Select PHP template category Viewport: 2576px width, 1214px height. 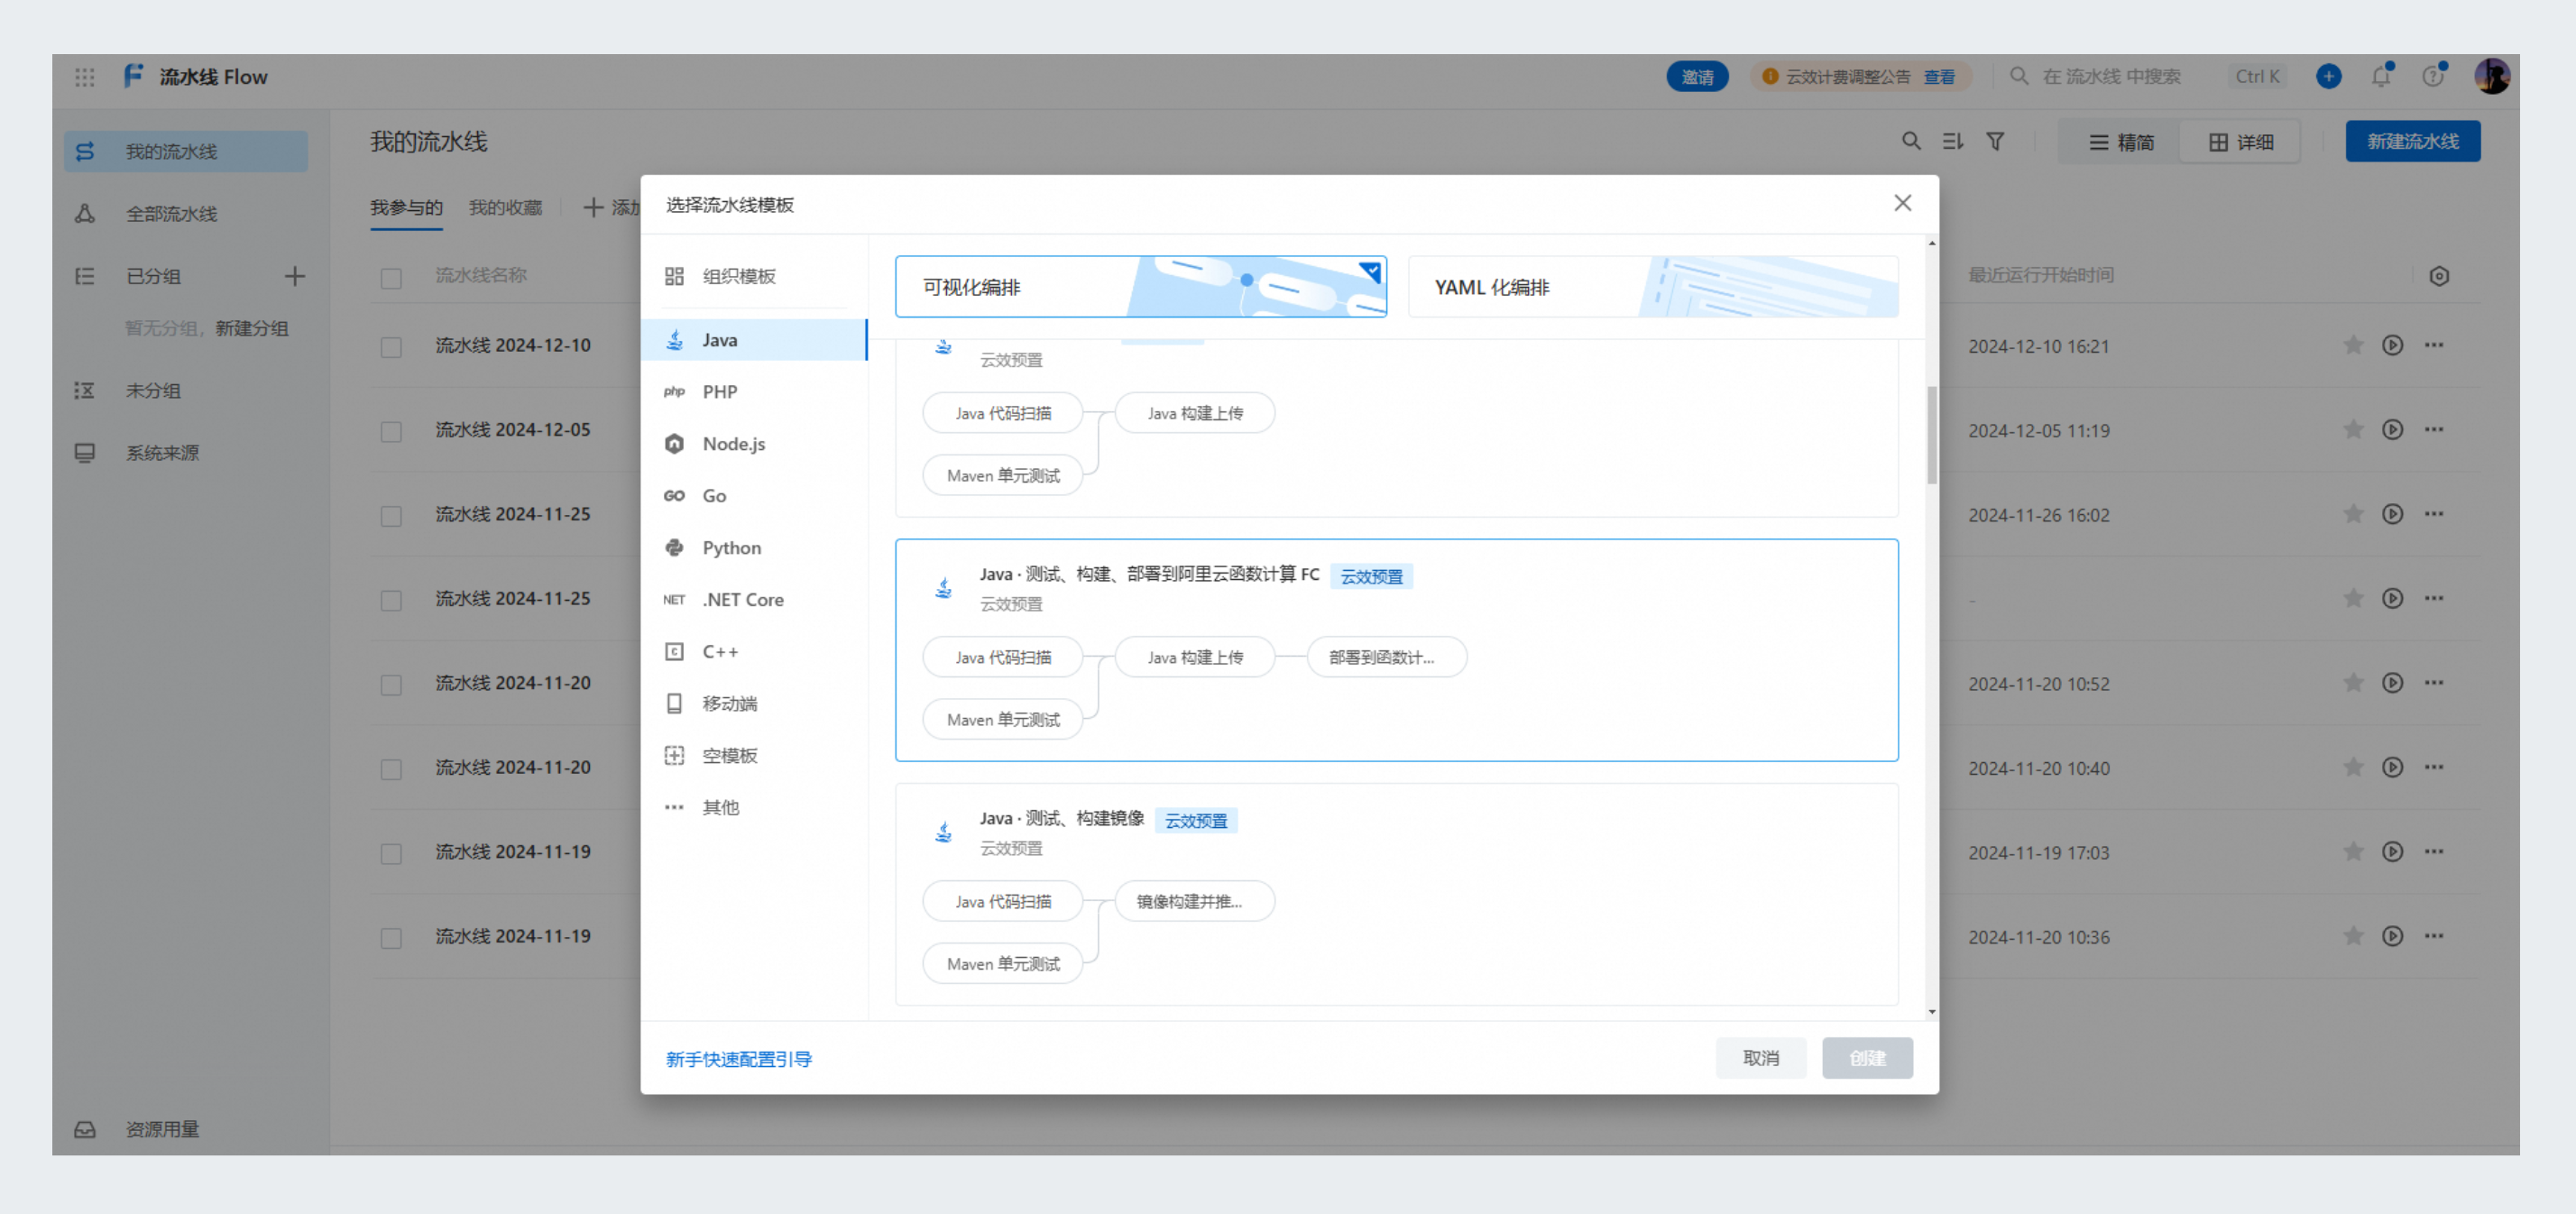coord(754,392)
